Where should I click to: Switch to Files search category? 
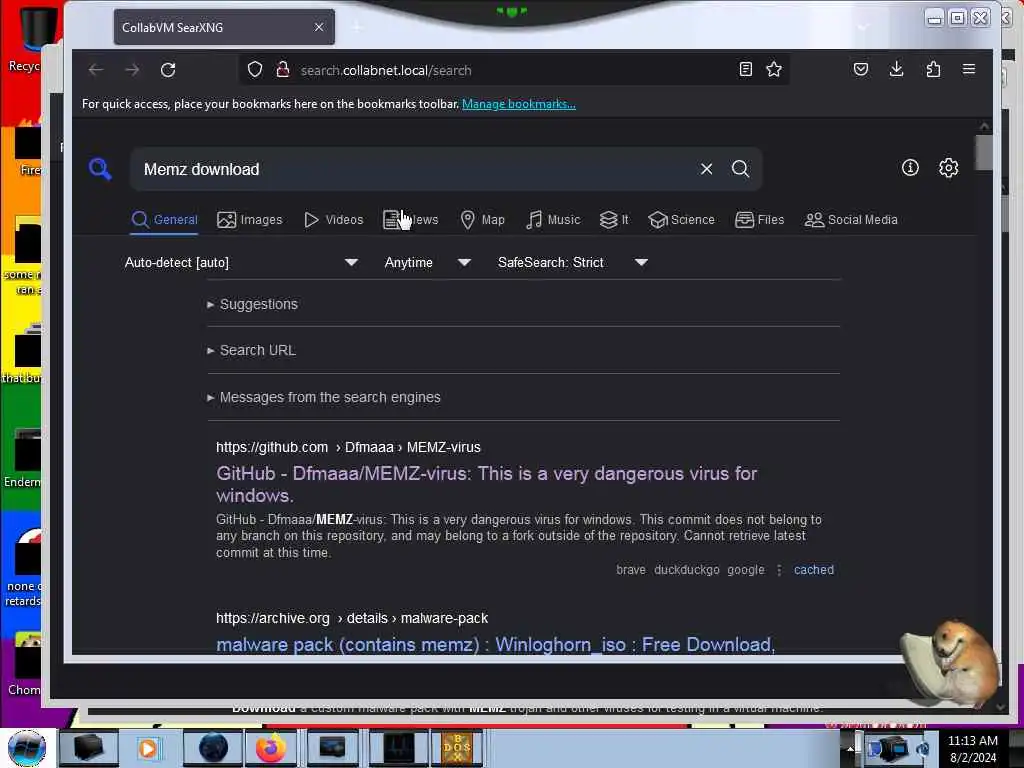pyautogui.click(x=760, y=220)
